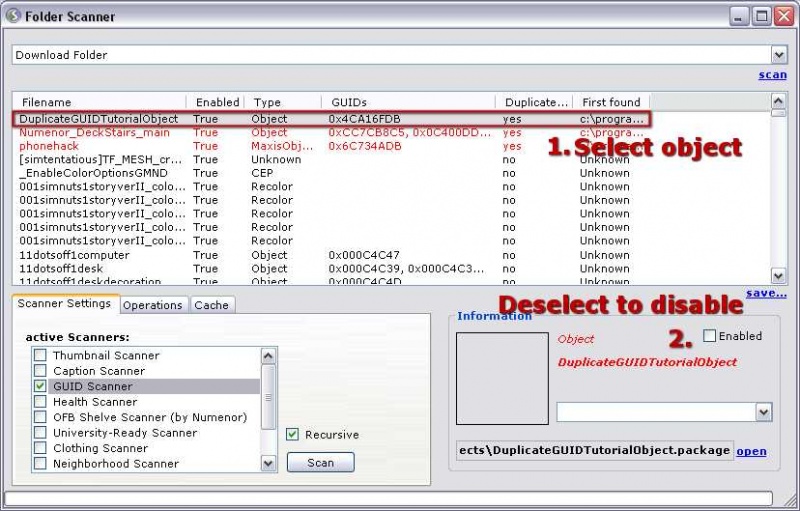
Task: Select the DuplicateGUIDTutorialObject row
Action: (x=332, y=119)
